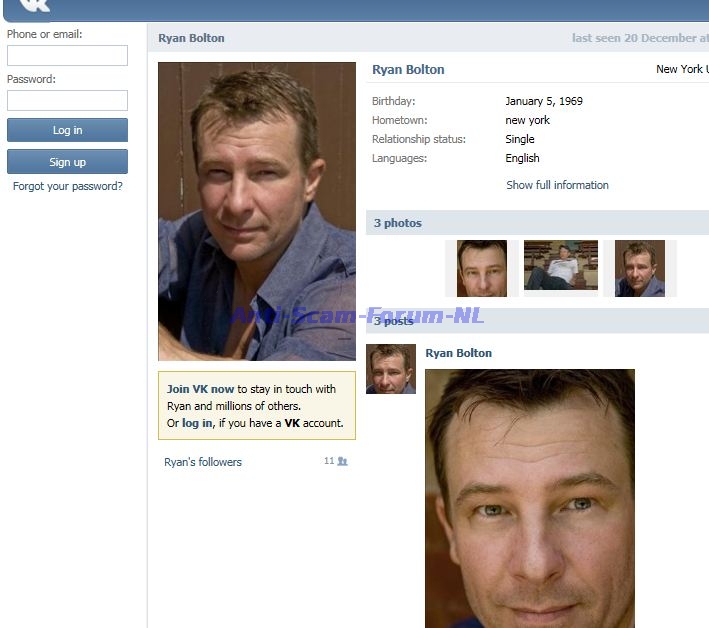Screen dimensions: 709x628
Task: Expand Show full information link
Action: [x=557, y=185]
